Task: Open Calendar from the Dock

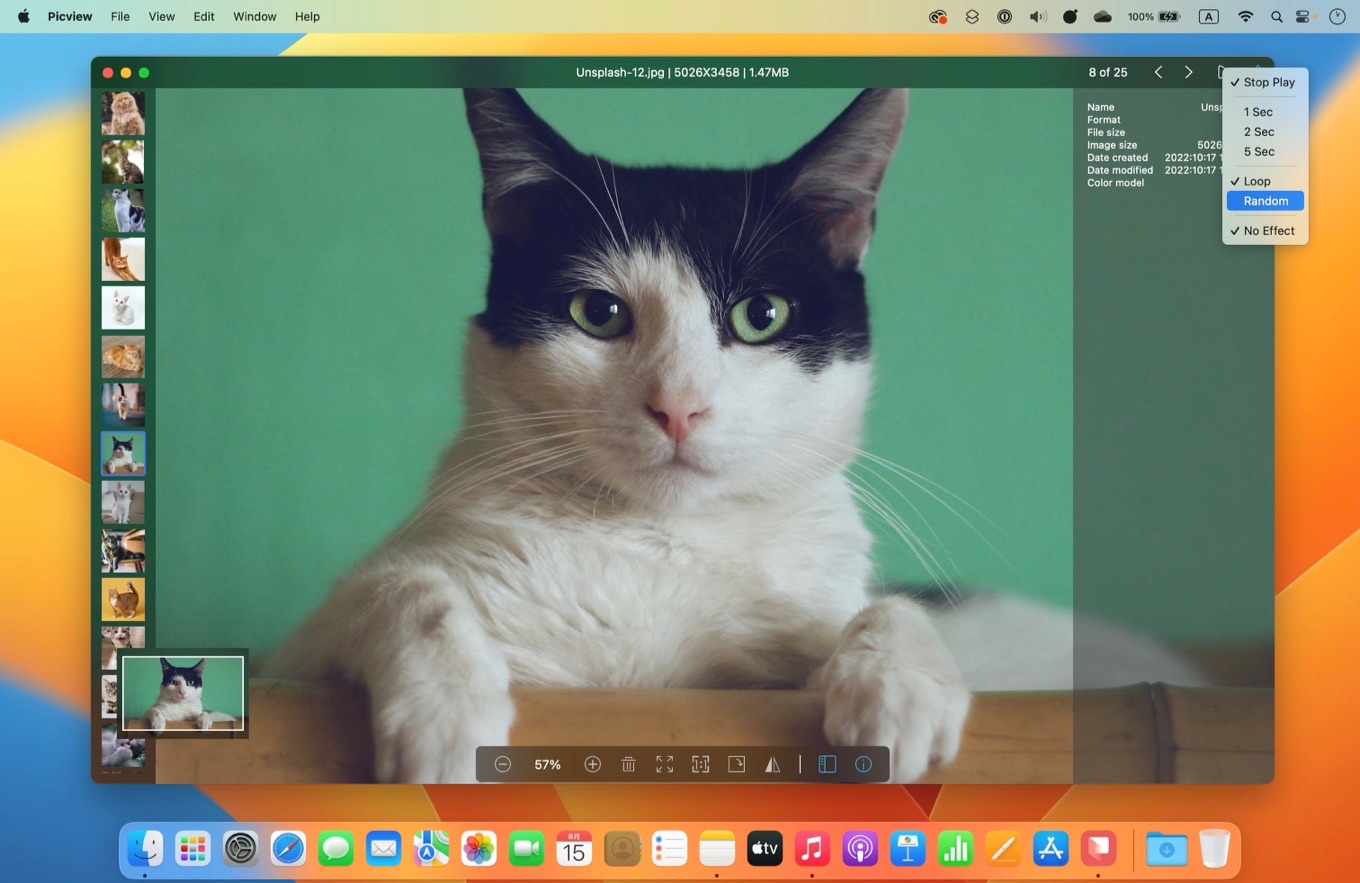Action: point(574,849)
